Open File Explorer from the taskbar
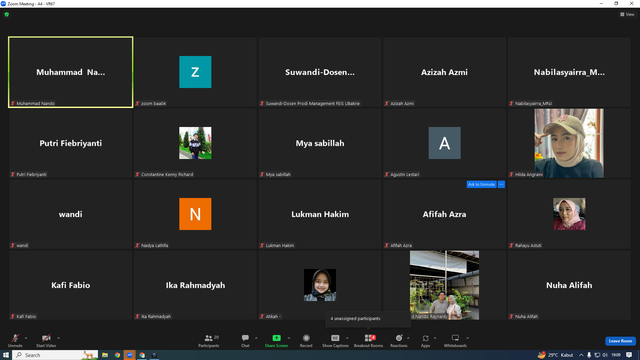The height and width of the screenshot is (360, 640). (x=105, y=355)
